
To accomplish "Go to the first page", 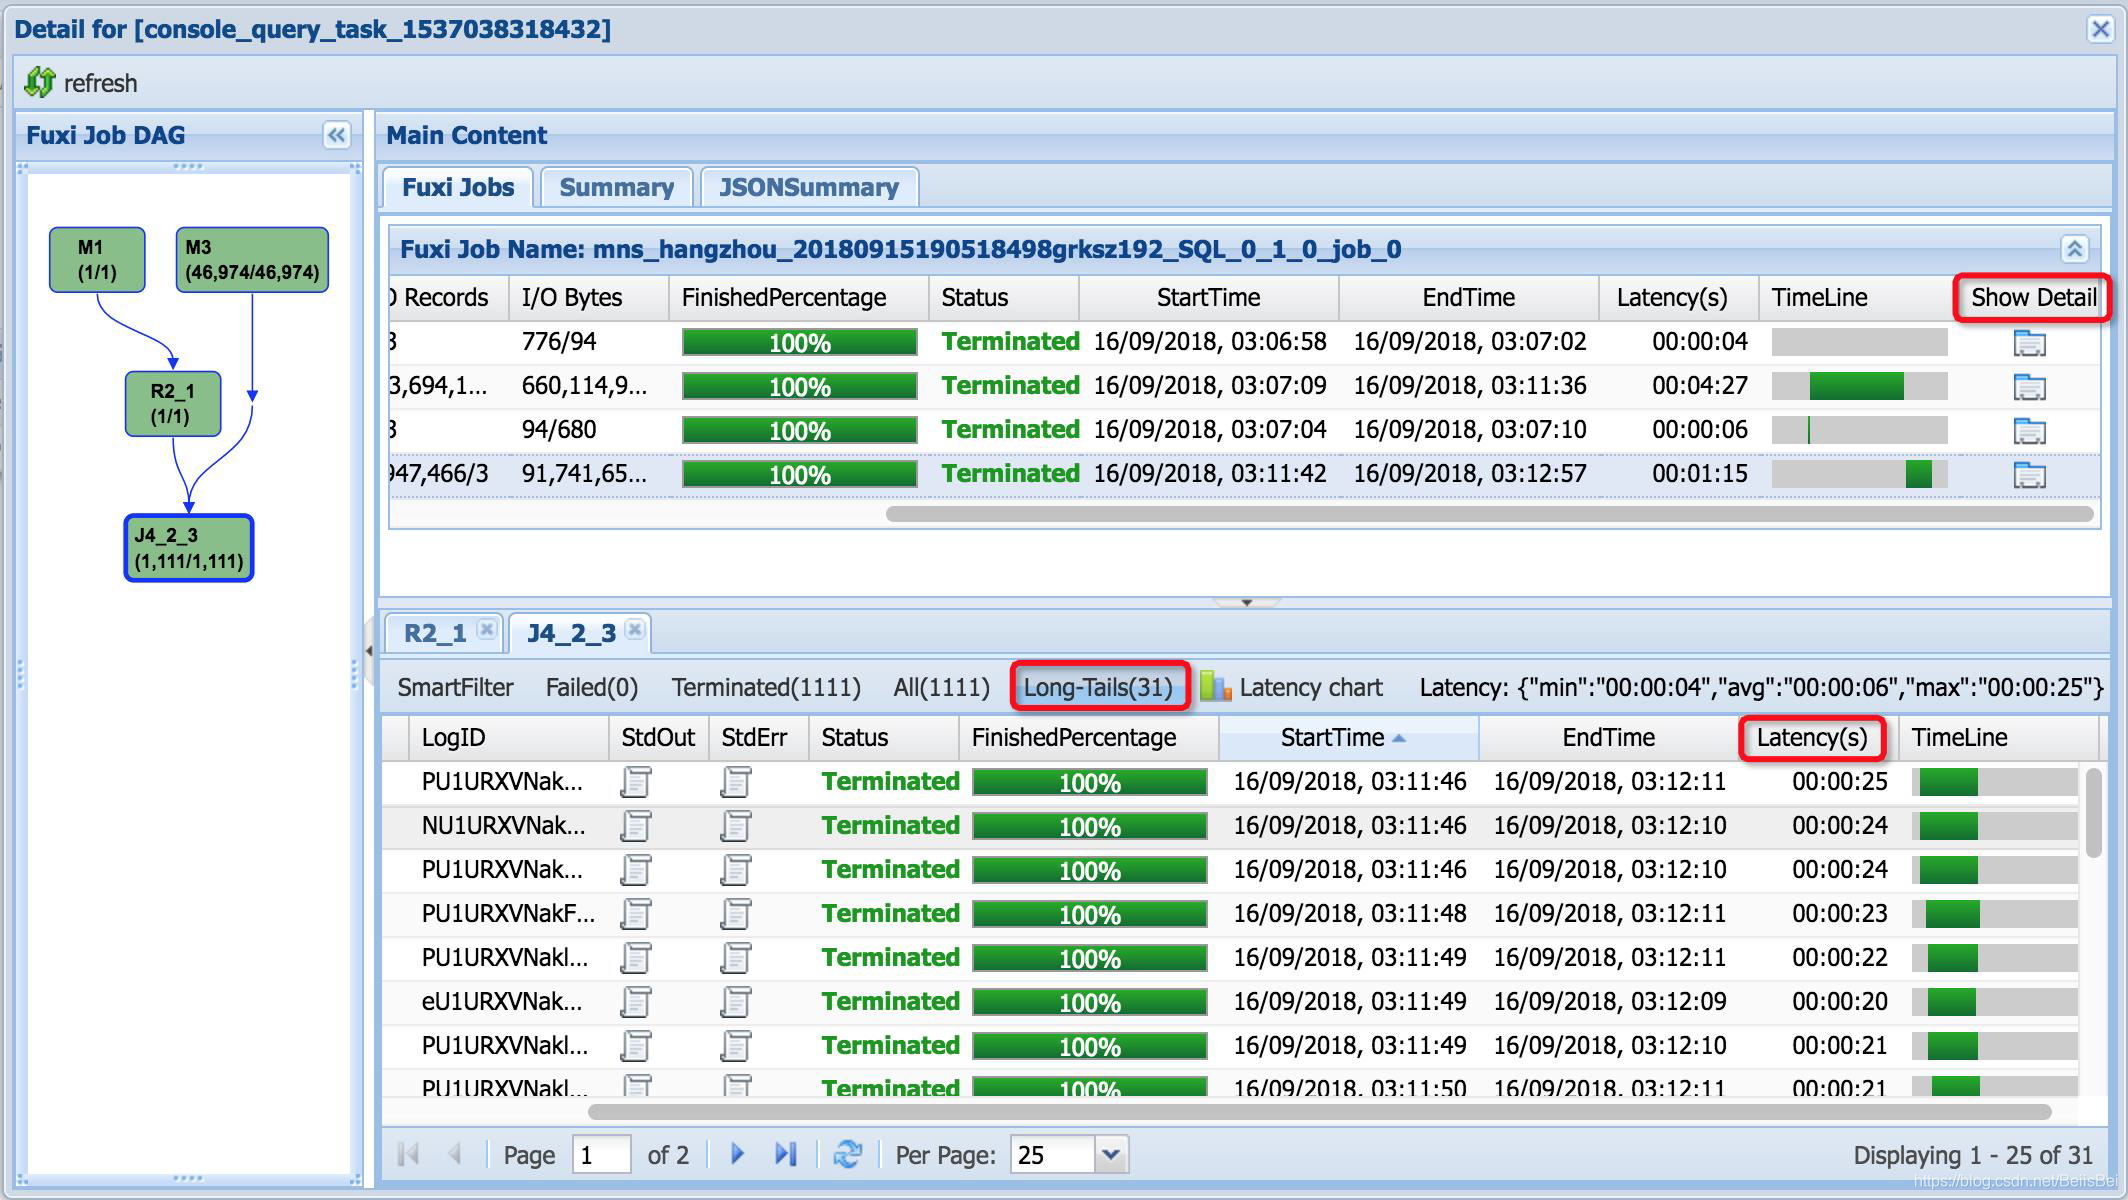I will [408, 1154].
